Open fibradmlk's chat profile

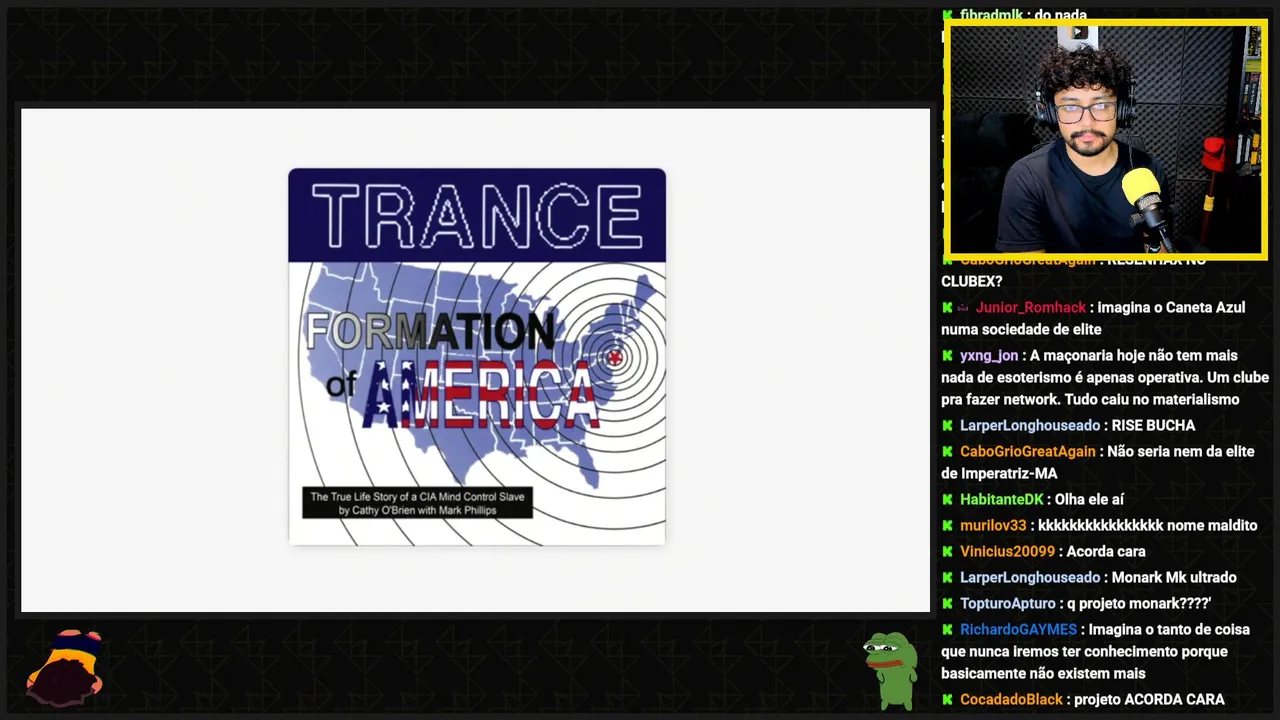[x=991, y=15]
